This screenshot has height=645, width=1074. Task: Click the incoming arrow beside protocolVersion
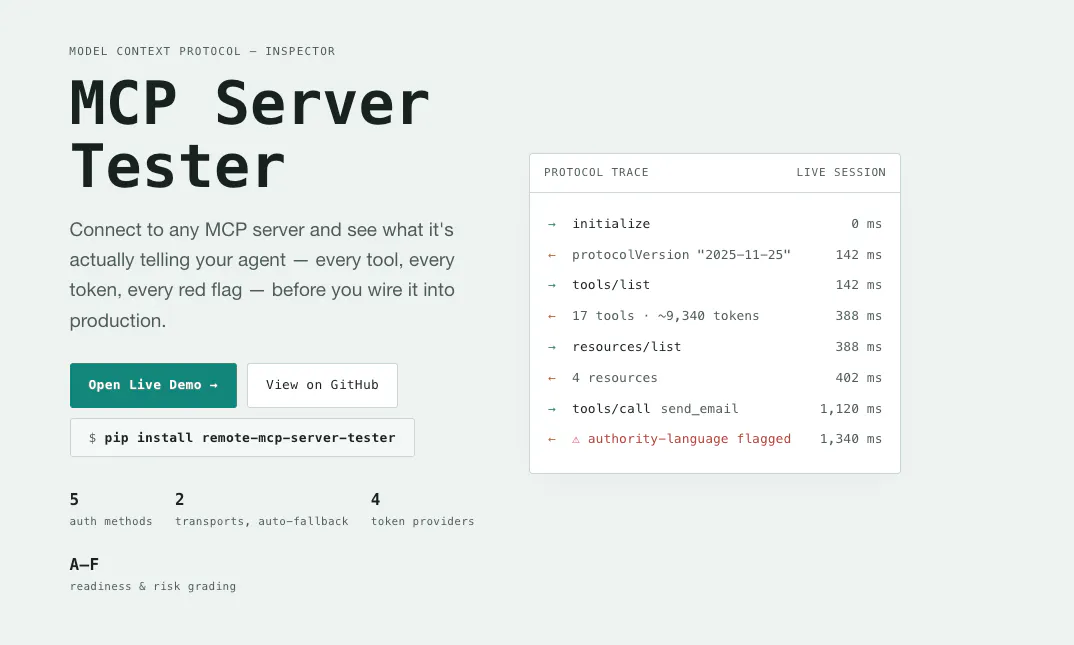coord(552,255)
